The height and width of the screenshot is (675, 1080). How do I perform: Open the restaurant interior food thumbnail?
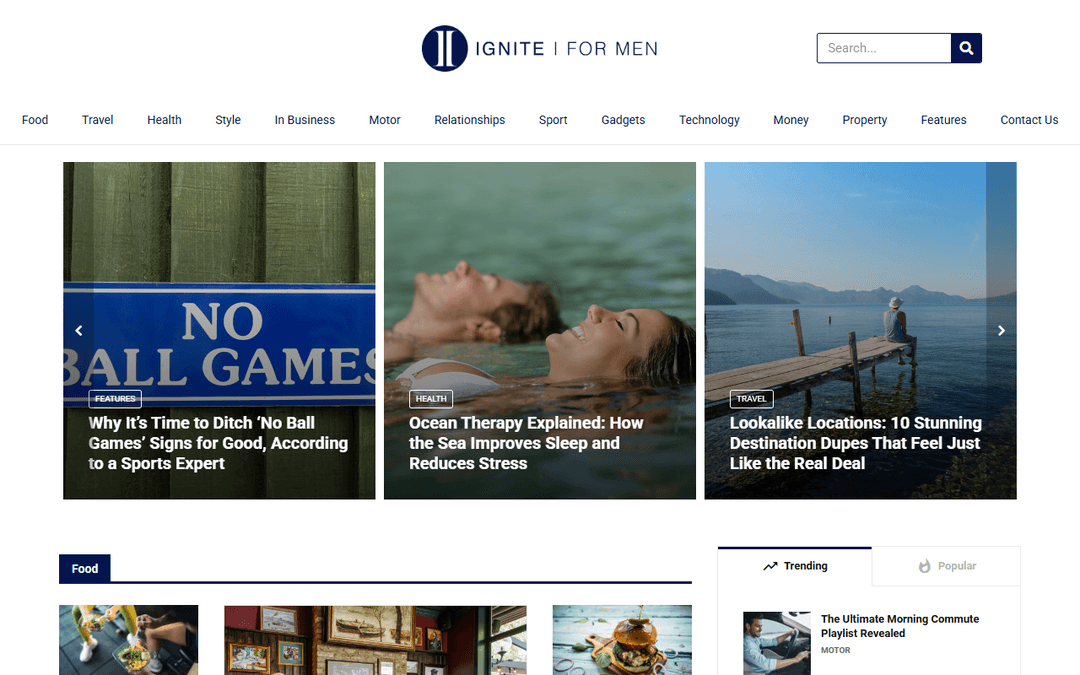[375, 640]
